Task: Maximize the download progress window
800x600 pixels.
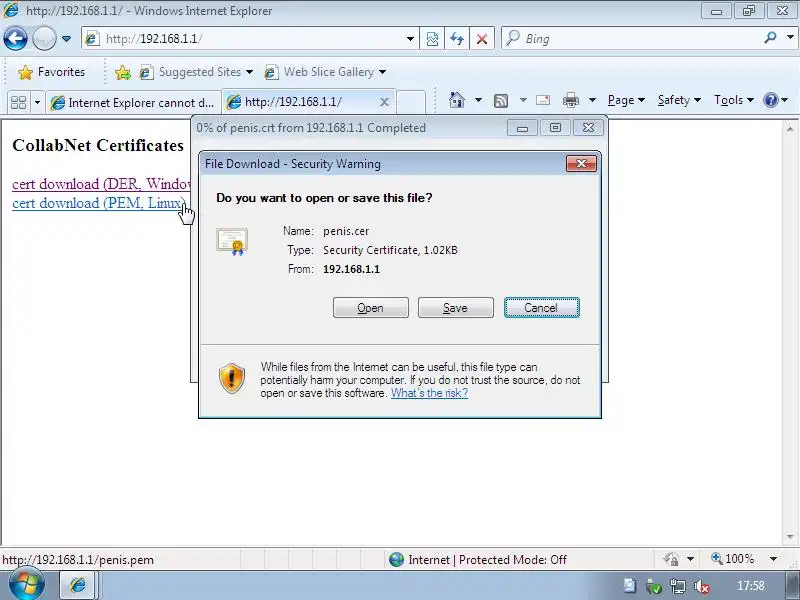Action: tap(555, 128)
